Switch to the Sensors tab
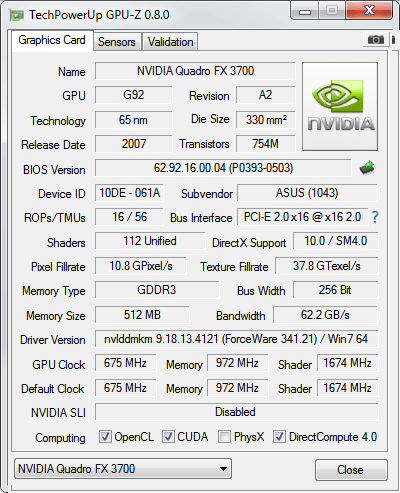400x493 pixels. 117,42
